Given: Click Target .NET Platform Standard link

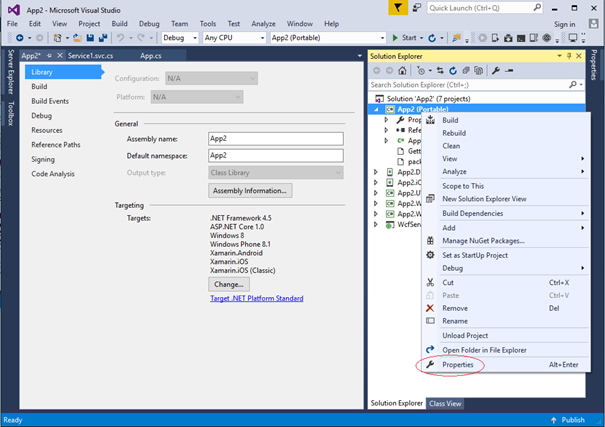Looking at the screenshot, I should click(257, 298).
